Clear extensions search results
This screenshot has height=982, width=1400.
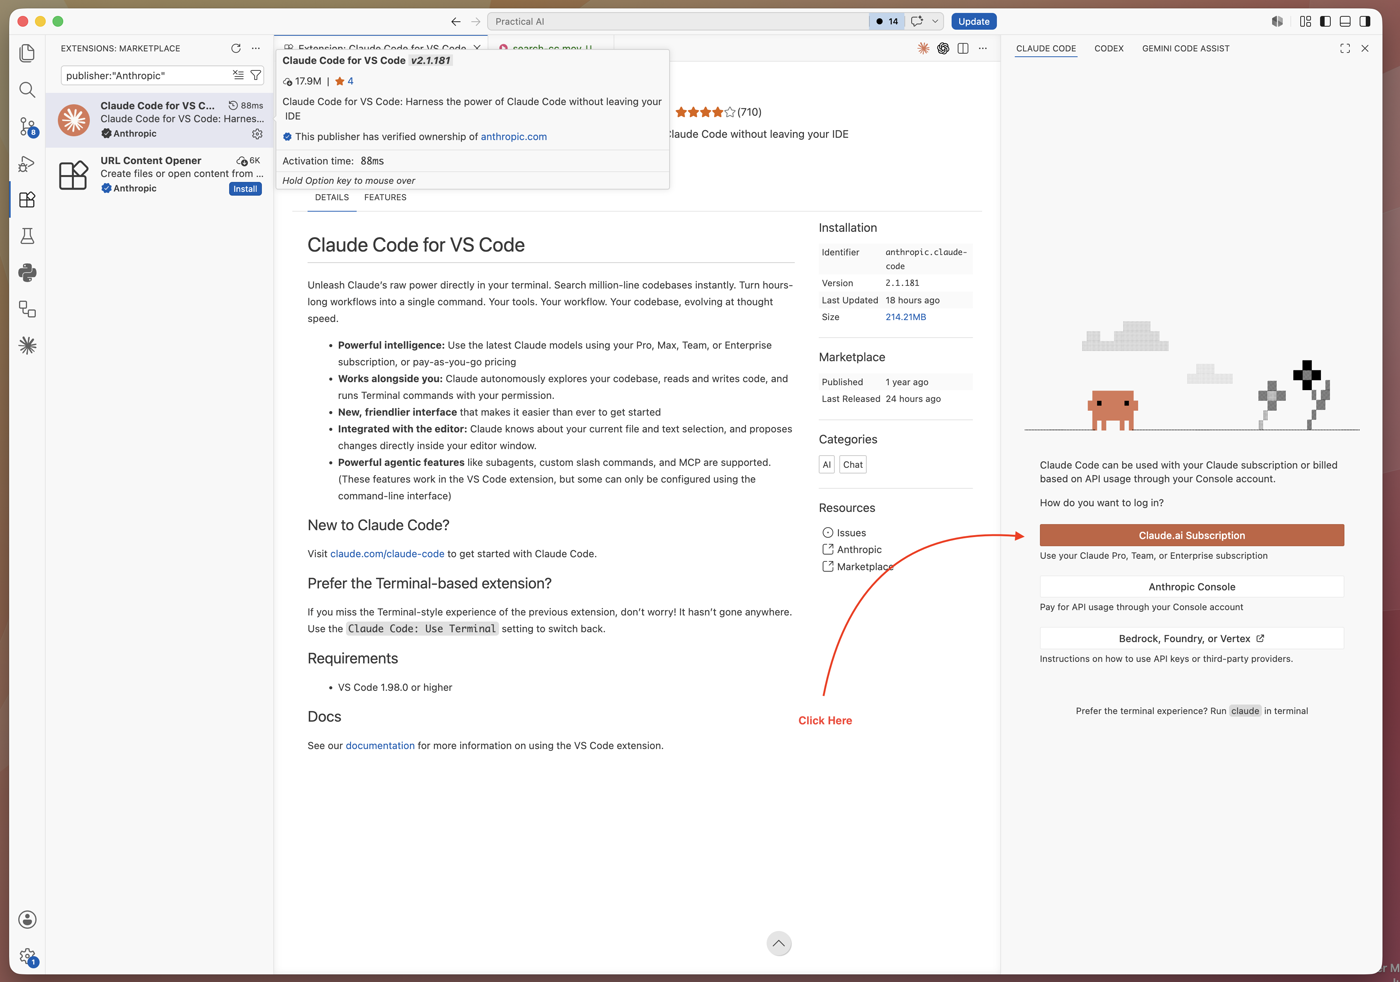(x=238, y=75)
